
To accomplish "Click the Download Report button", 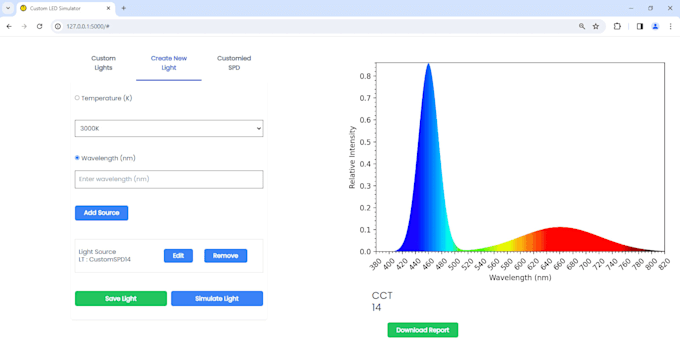I will (423, 330).
